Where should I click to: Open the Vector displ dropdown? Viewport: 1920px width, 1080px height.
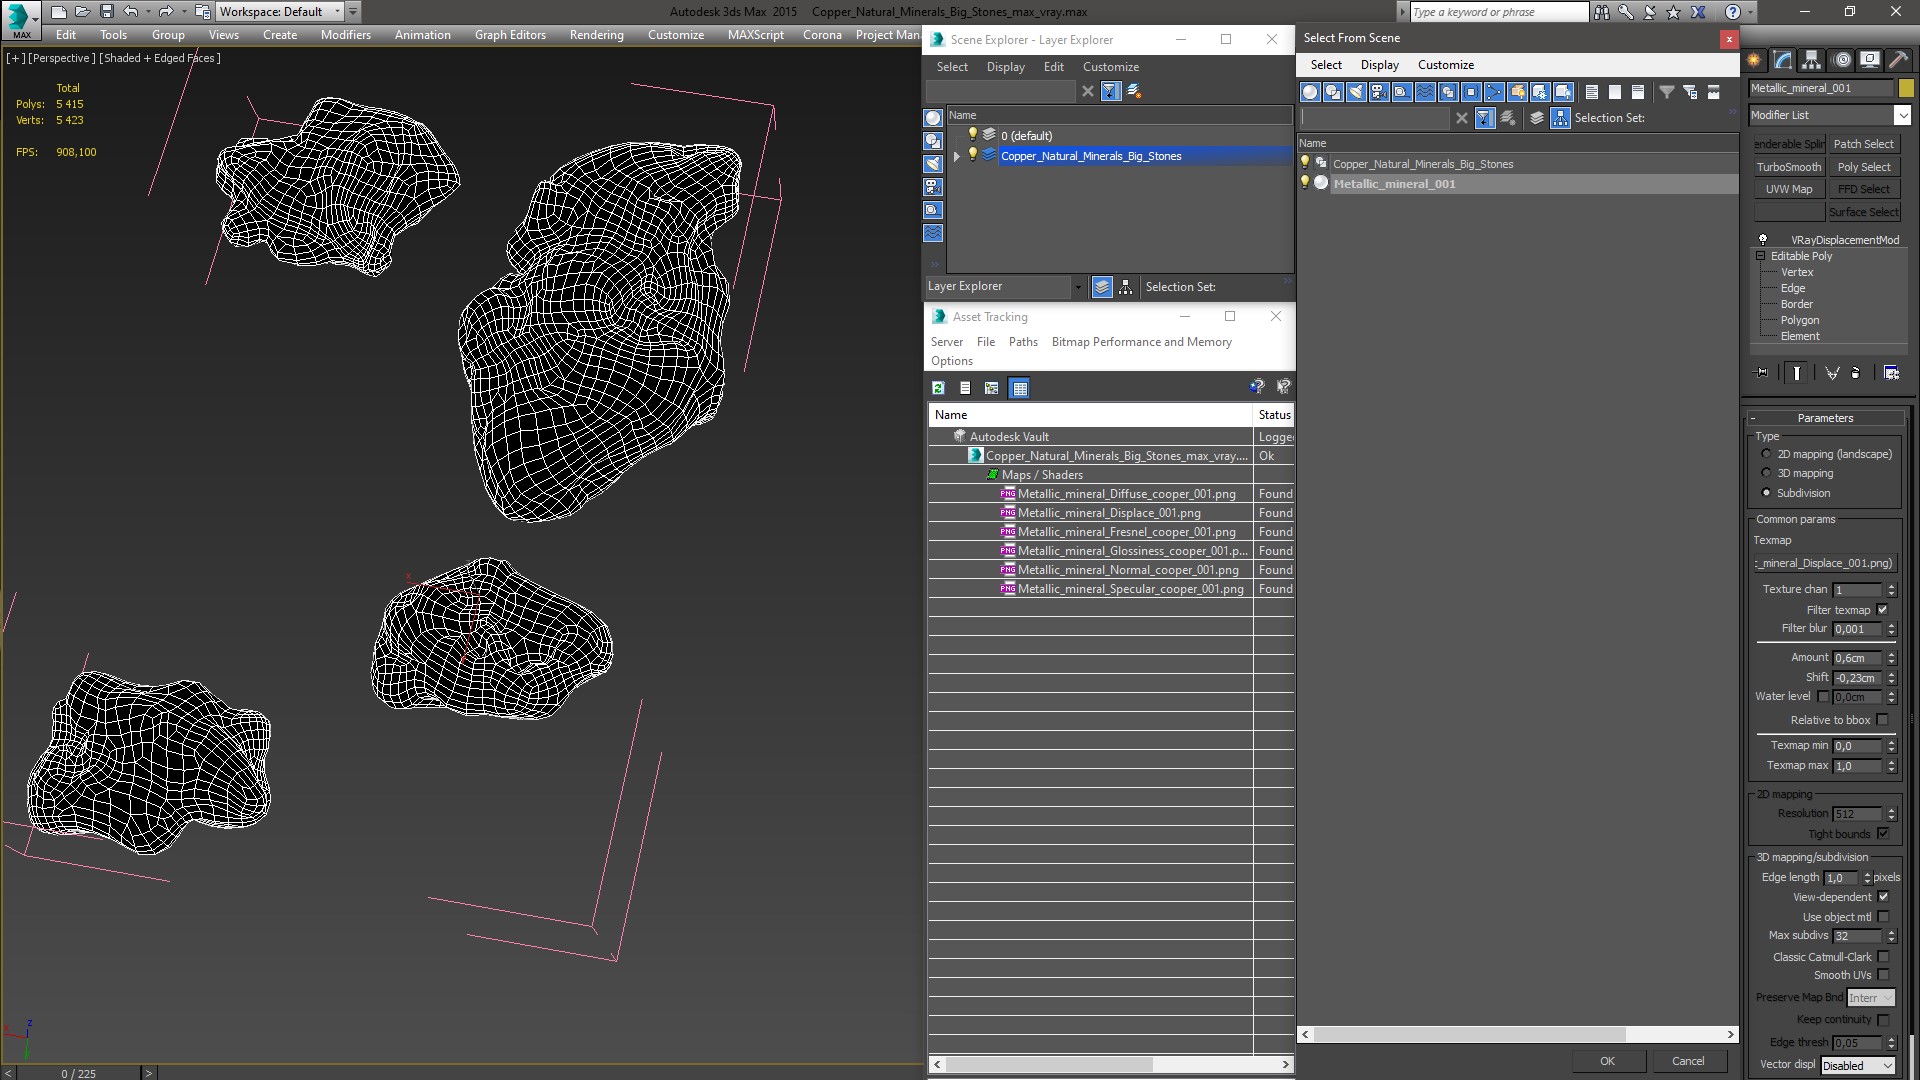[1857, 1066]
